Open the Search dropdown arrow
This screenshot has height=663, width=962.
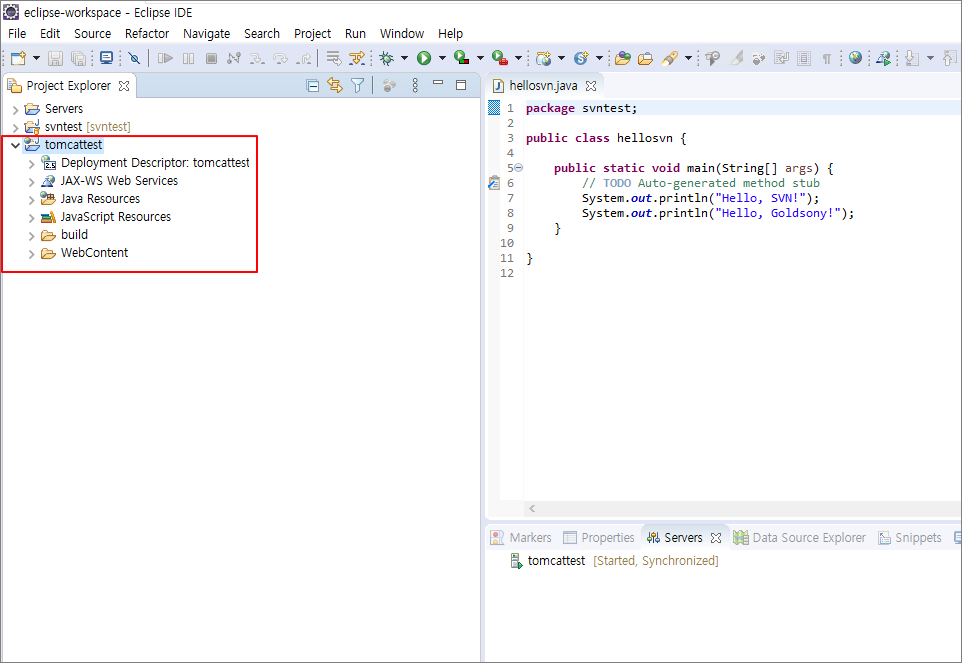(688, 58)
